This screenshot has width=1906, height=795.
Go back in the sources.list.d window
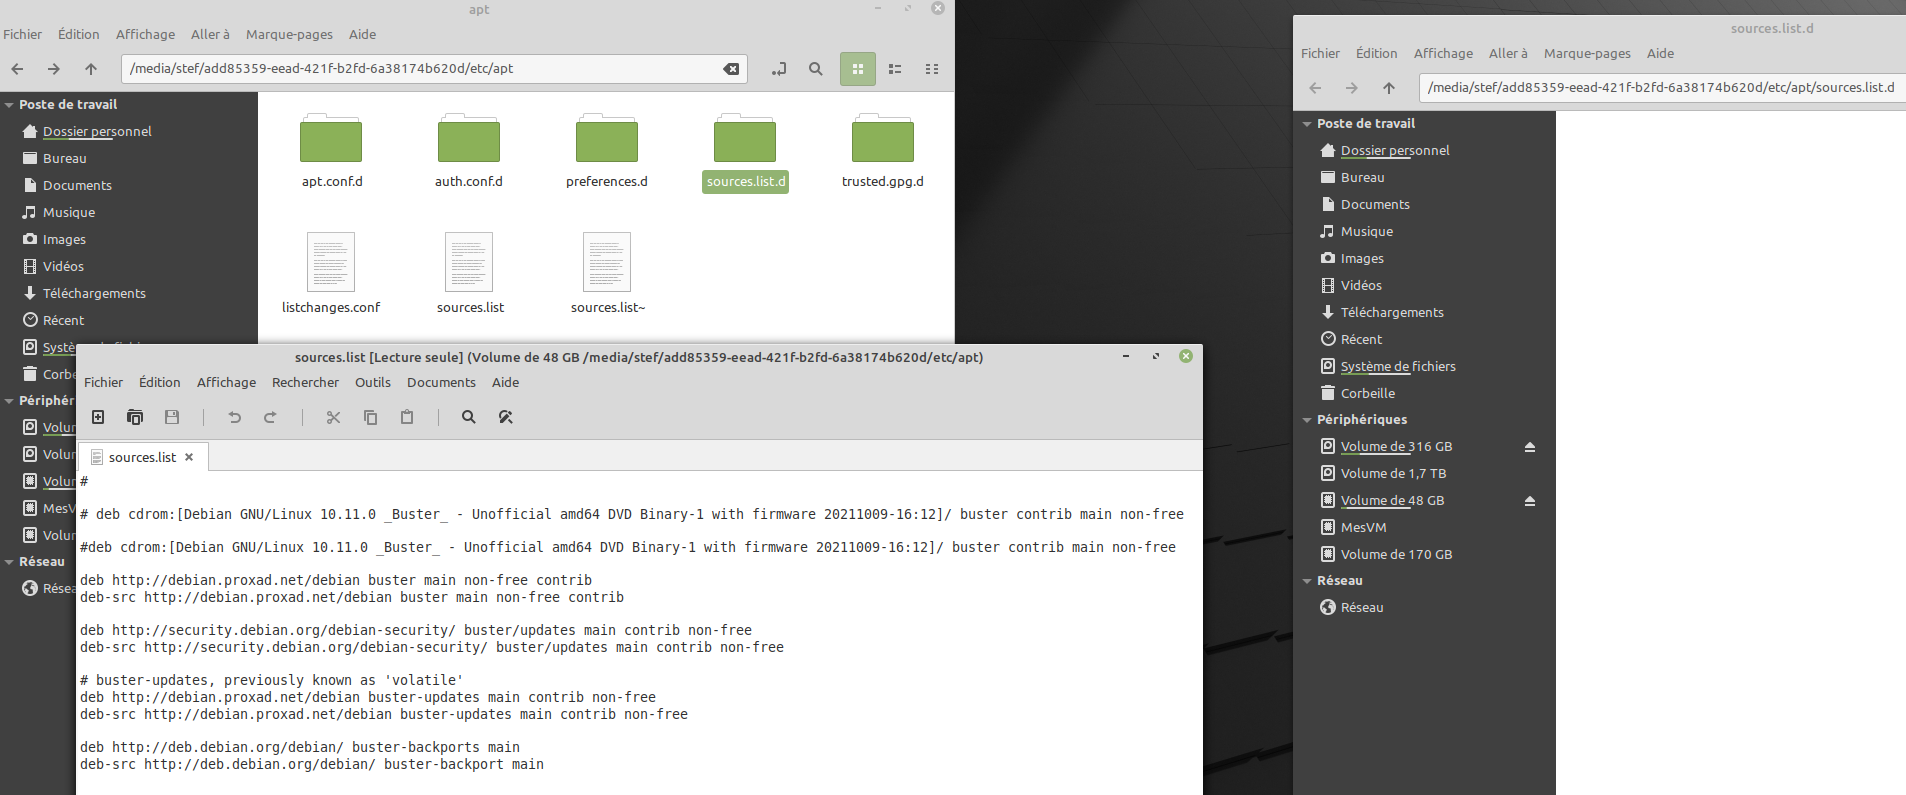pyautogui.click(x=1315, y=88)
